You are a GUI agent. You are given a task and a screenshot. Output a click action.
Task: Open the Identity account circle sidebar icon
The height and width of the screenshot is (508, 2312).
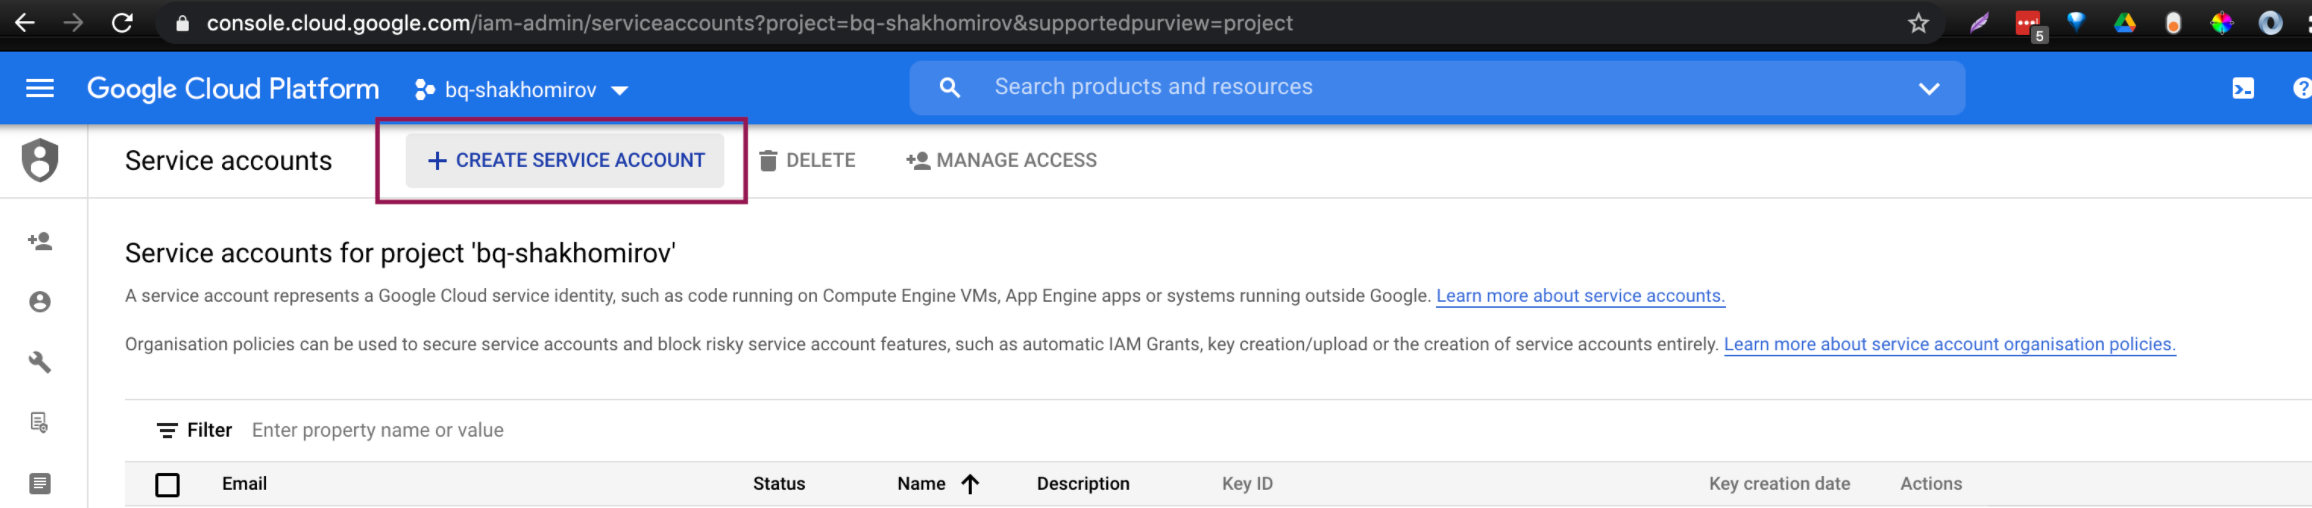[40, 302]
